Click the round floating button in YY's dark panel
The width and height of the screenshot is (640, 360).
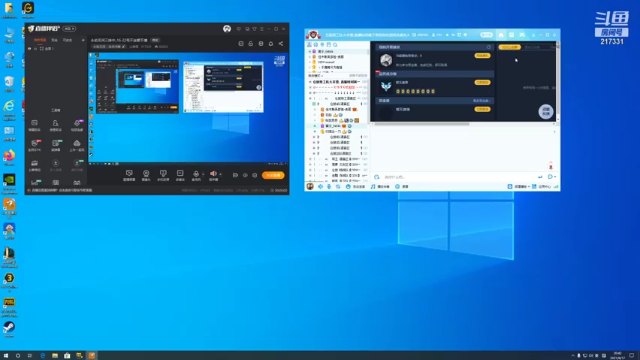pos(546,111)
